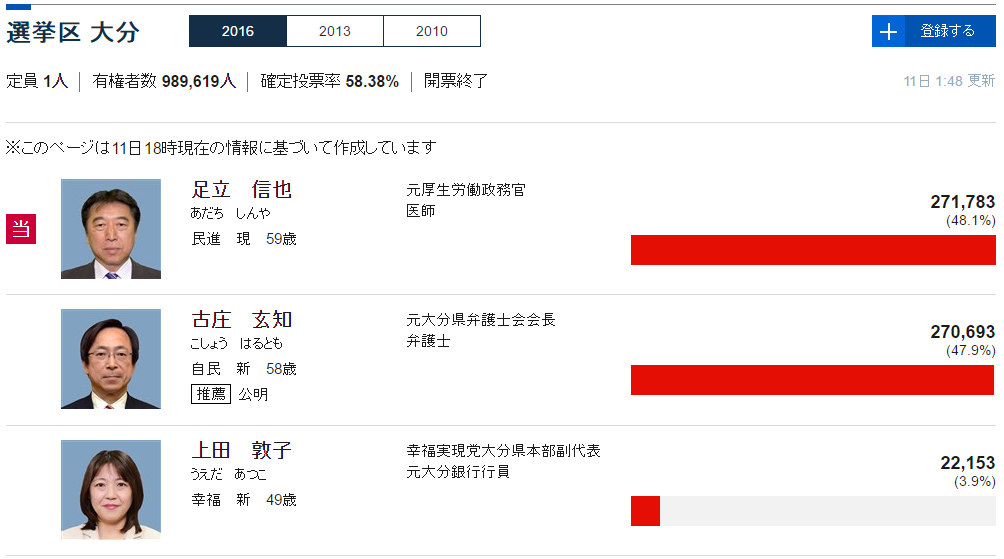Image resolution: width=1004 pixels, height=559 pixels.
Task: Click 公明 endorsement party text
Action: [x=253, y=394]
